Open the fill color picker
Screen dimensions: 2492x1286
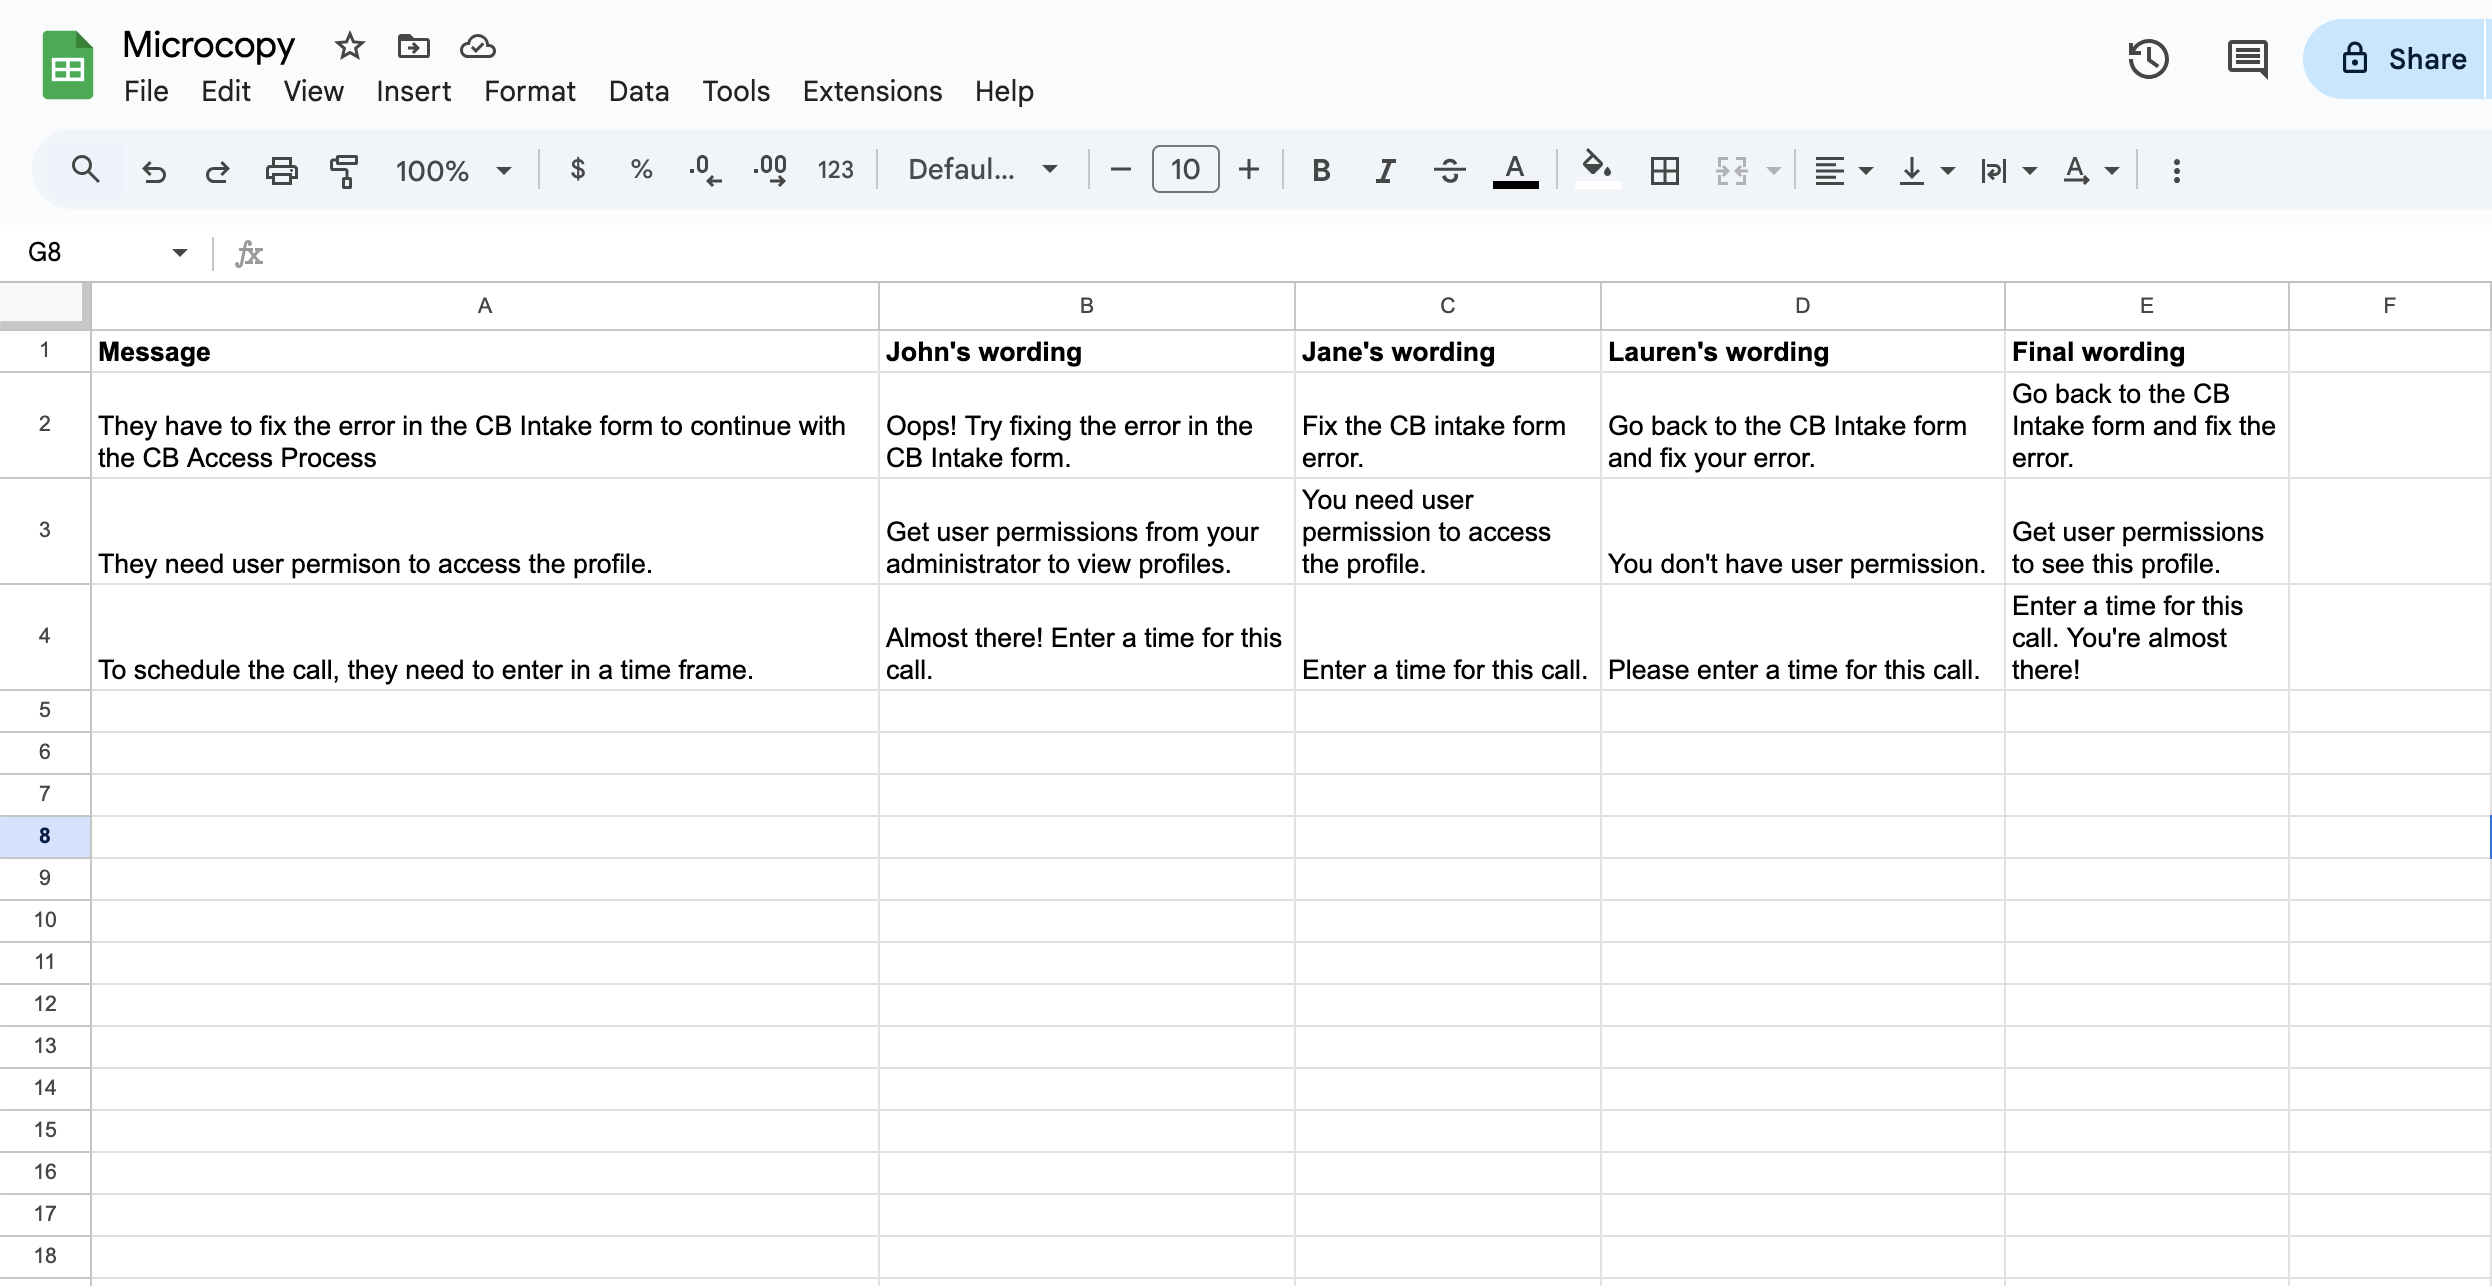(1596, 168)
